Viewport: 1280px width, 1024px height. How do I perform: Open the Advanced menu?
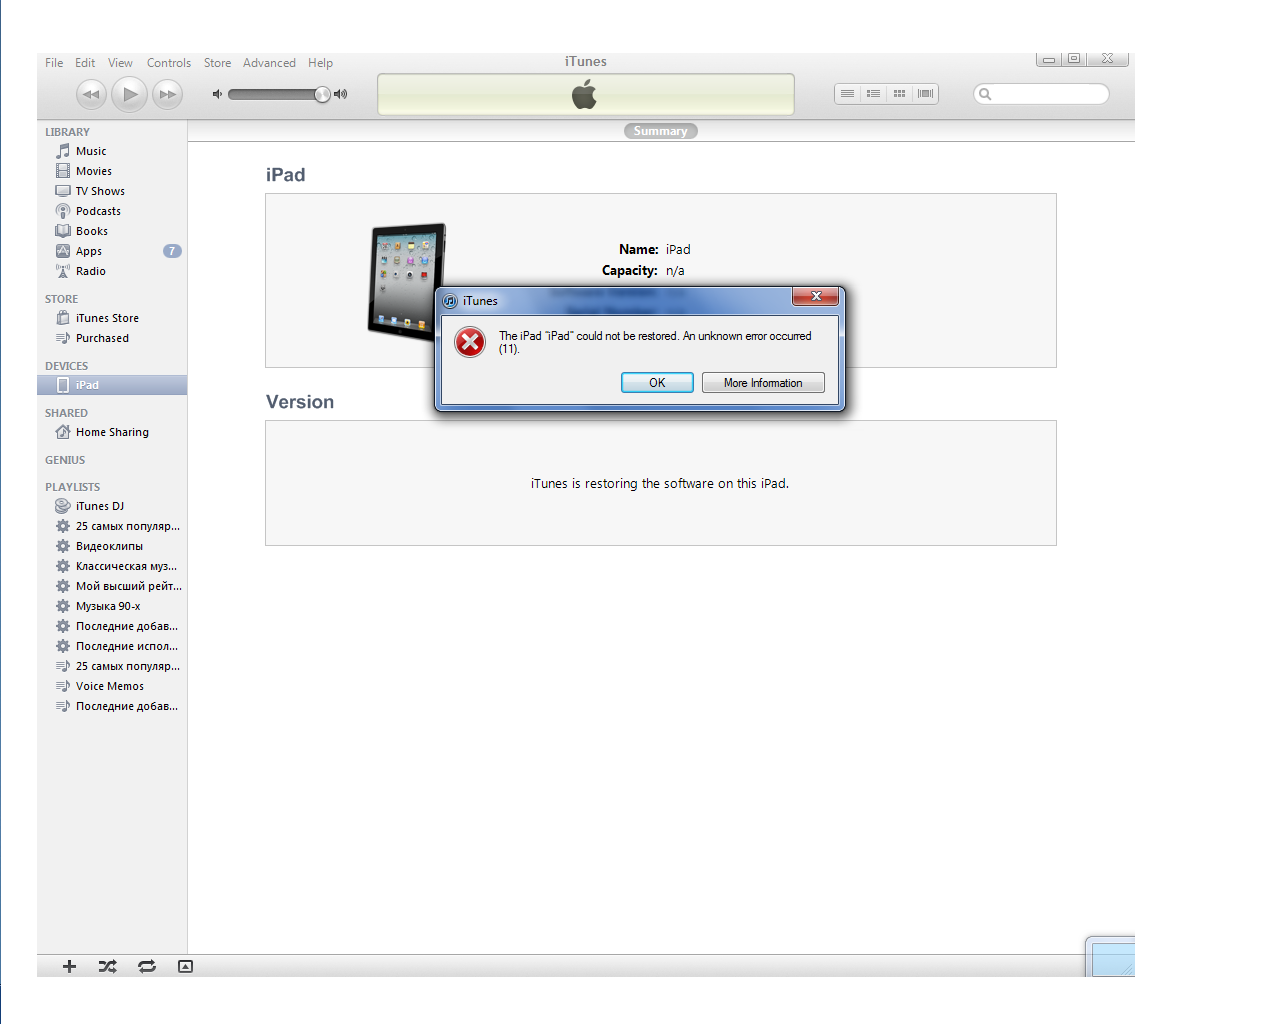coord(269,63)
